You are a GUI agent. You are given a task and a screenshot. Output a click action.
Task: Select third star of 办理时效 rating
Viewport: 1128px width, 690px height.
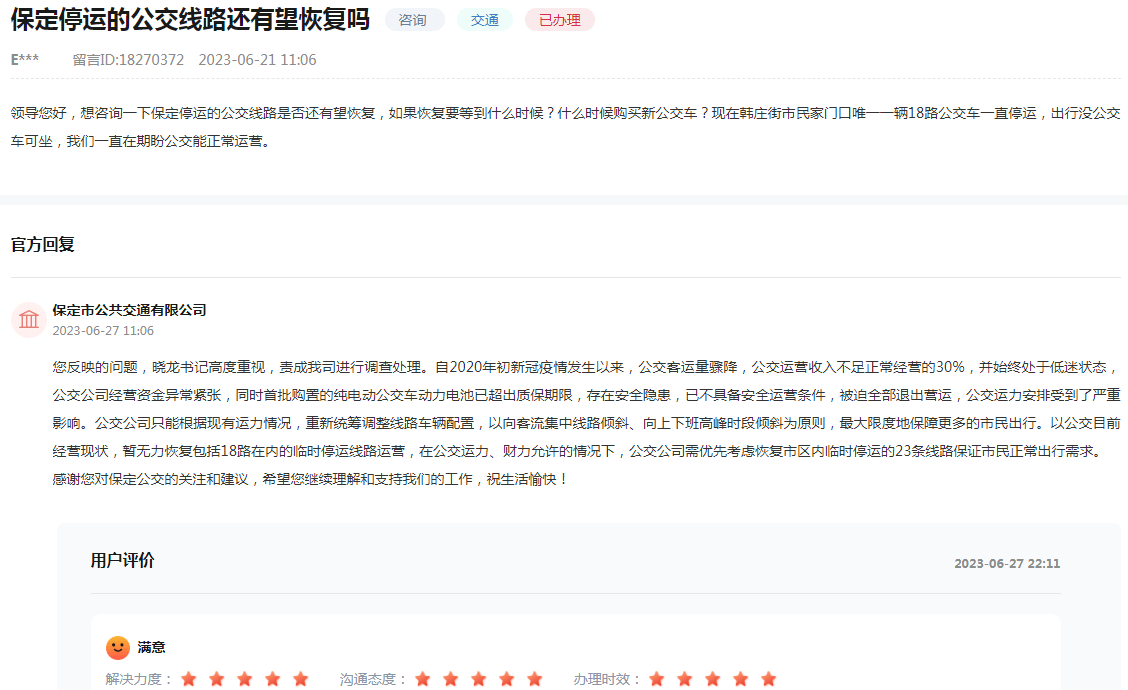click(x=713, y=679)
